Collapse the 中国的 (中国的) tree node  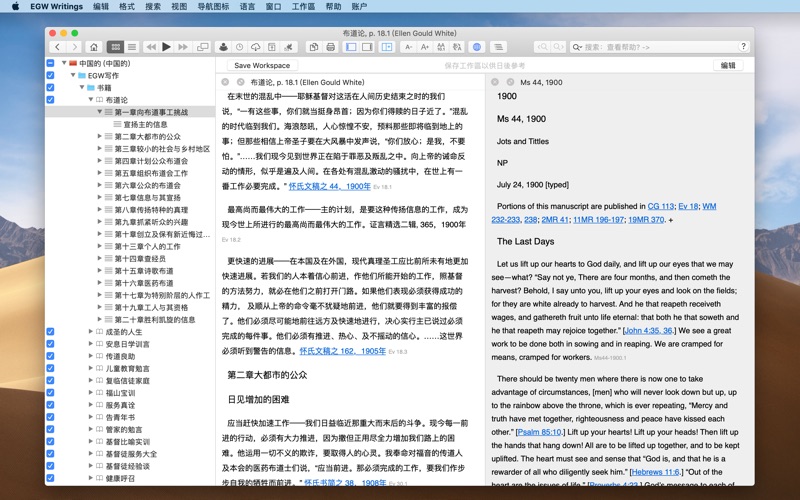pos(64,63)
